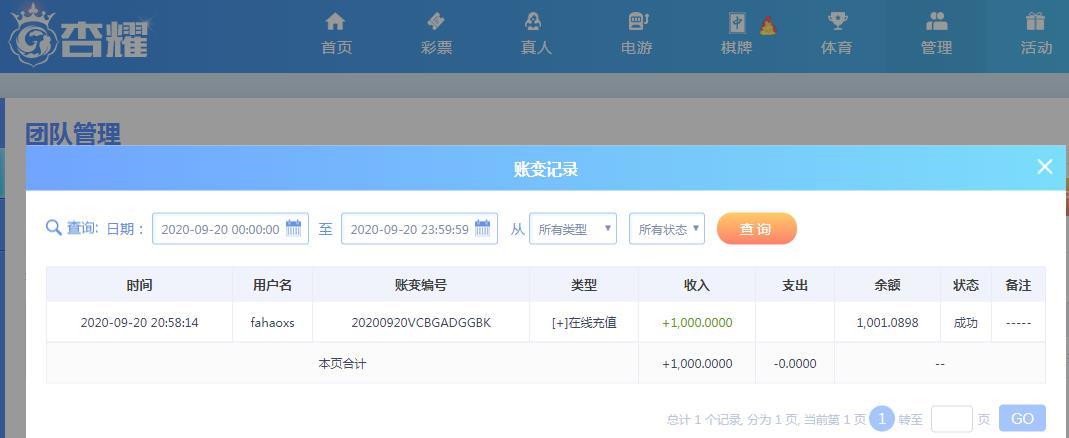Close the 账变记录 dialog
The height and width of the screenshot is (438, 1069).
(x=1044, y=166)
